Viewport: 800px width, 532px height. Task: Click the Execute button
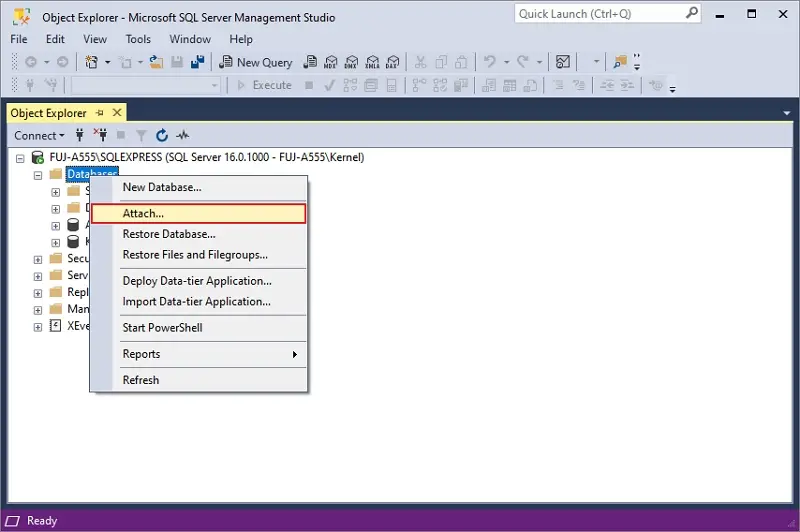(265, 85)
